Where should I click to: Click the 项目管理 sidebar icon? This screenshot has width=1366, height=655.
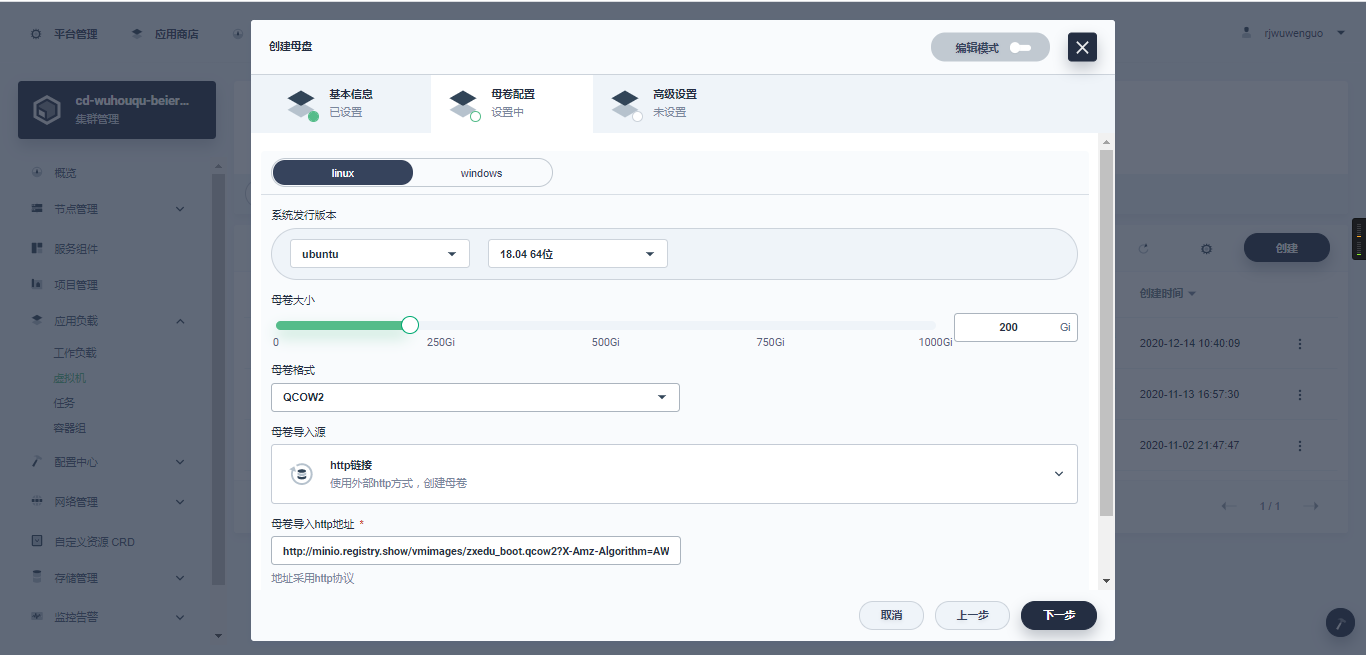[x=36, y=285]
